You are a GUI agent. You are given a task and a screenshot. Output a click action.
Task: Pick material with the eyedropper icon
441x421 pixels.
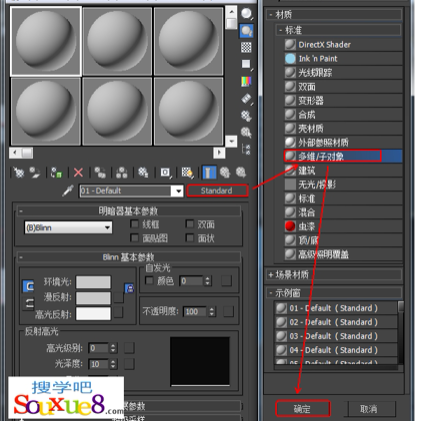coord(68,191)
